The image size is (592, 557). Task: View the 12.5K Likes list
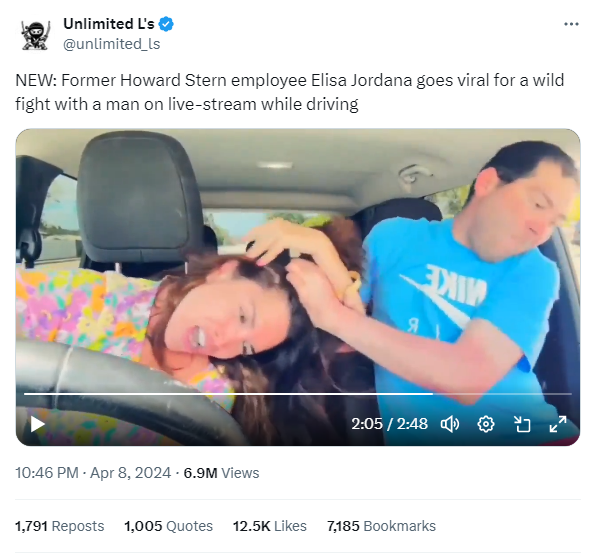tap(270, 526)
